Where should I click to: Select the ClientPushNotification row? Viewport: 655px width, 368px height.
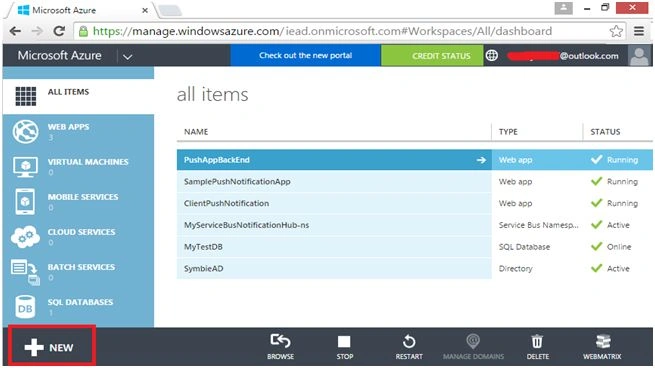tap(414, 203)
